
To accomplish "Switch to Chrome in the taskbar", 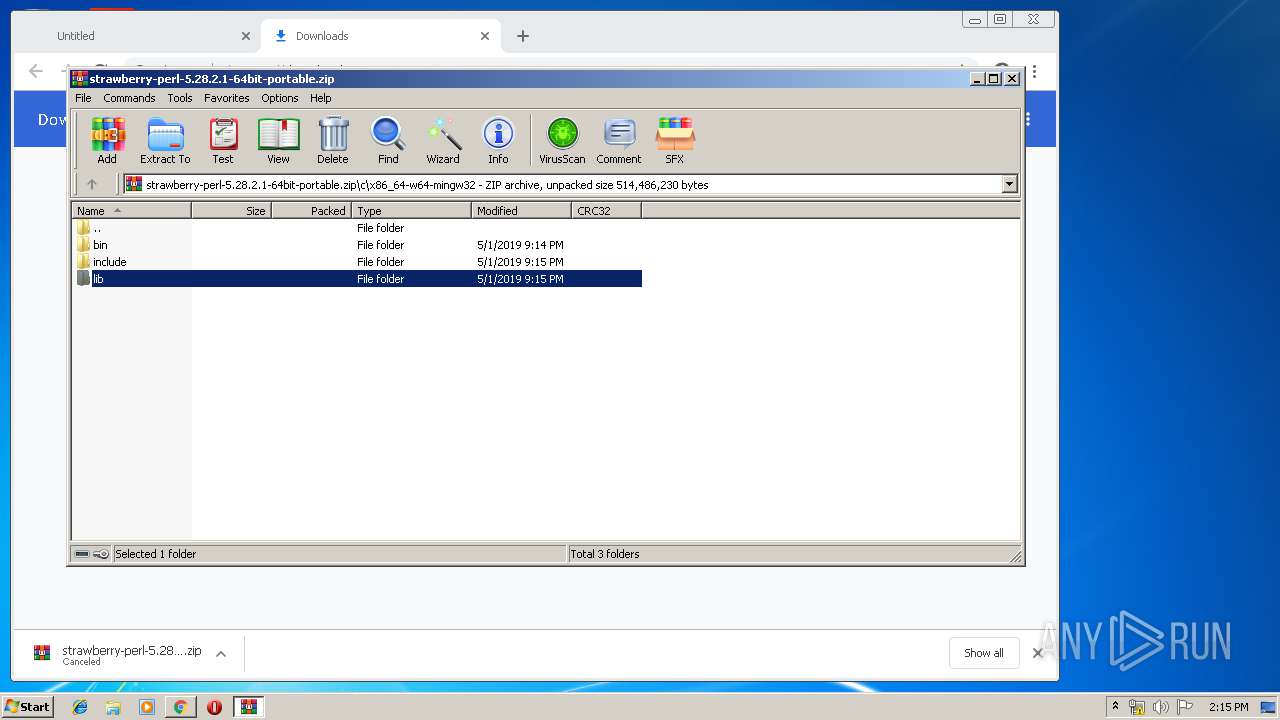I will pos(180,707).
